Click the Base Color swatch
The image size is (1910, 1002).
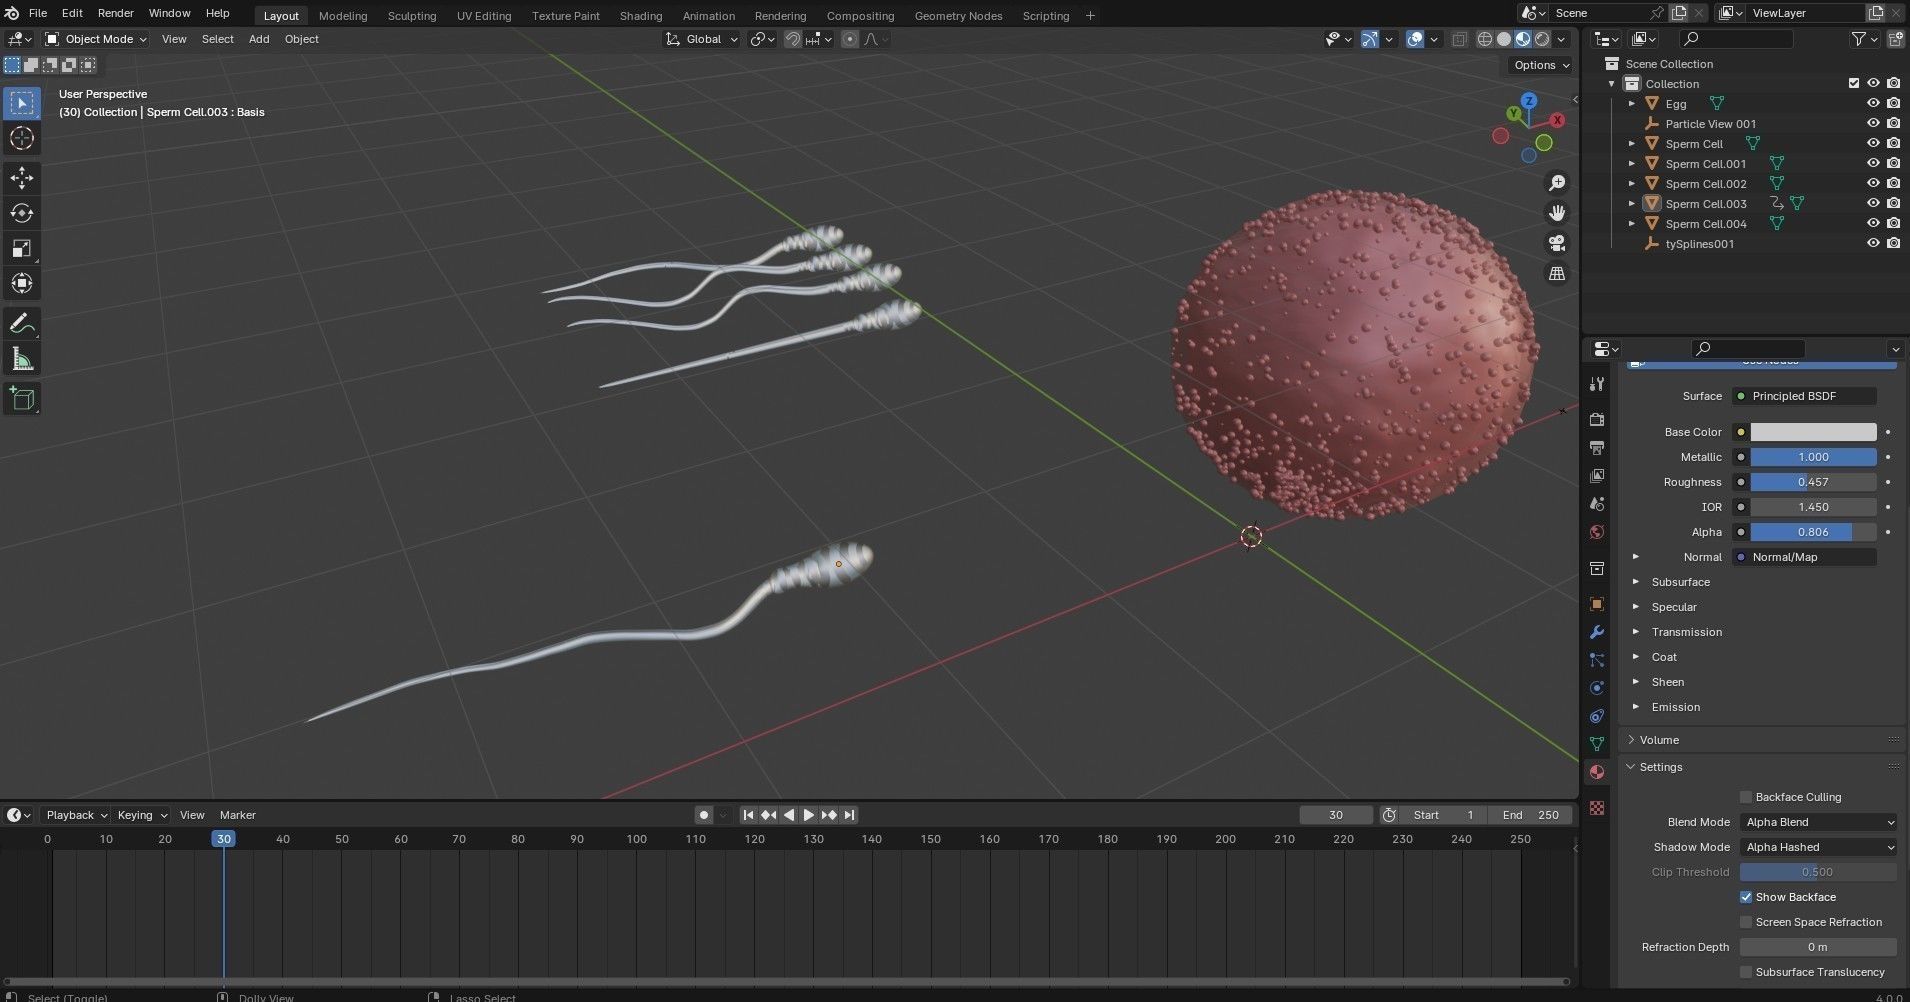click(x=1813, y=432)
